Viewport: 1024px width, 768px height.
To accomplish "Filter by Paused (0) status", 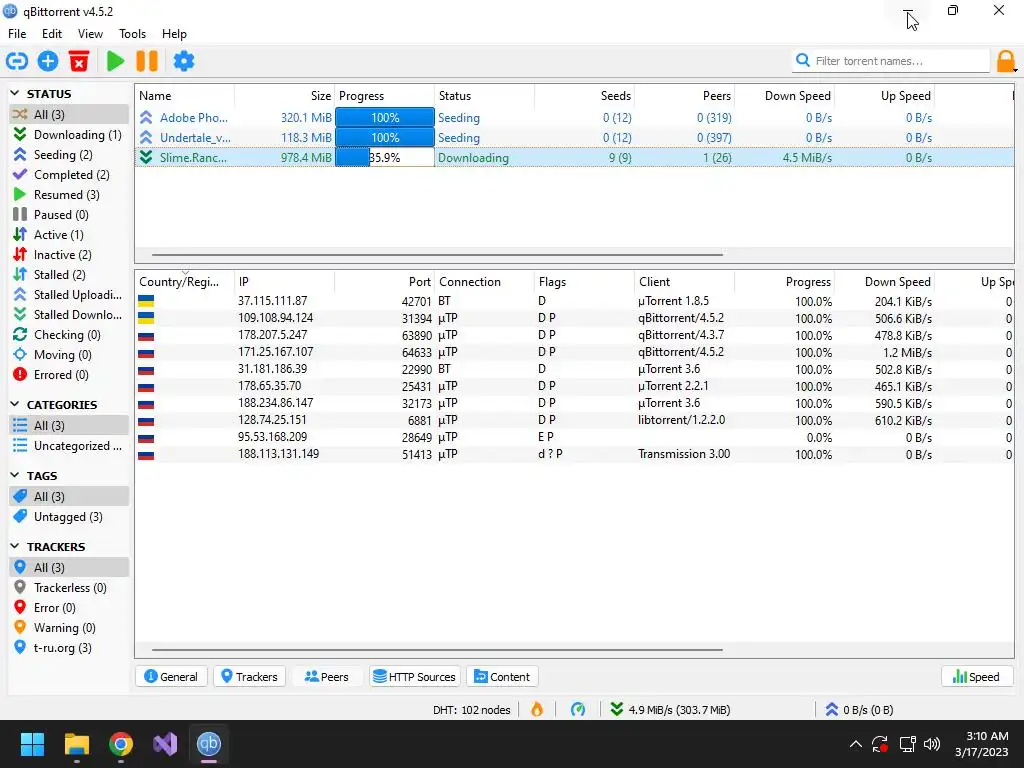I will pyautogui.click(x=69, y=215).
